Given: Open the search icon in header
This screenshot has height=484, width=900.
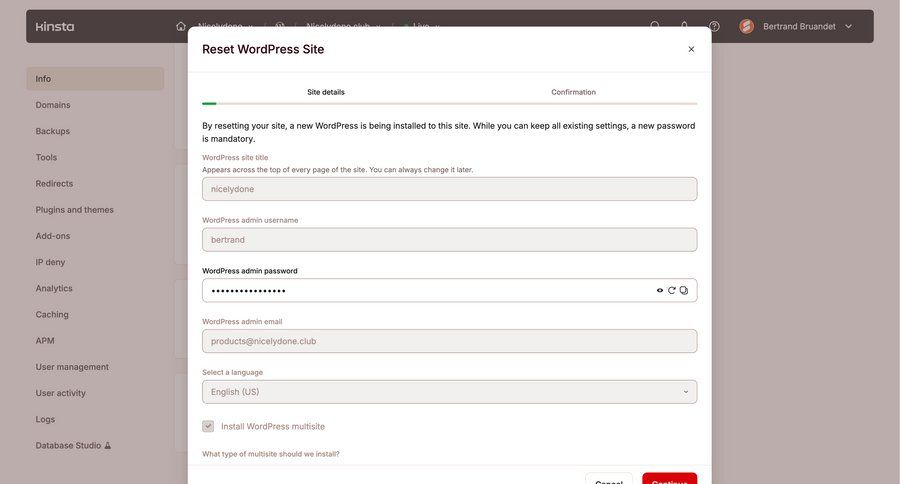Looking at the screenshot, I should [655, 26].
